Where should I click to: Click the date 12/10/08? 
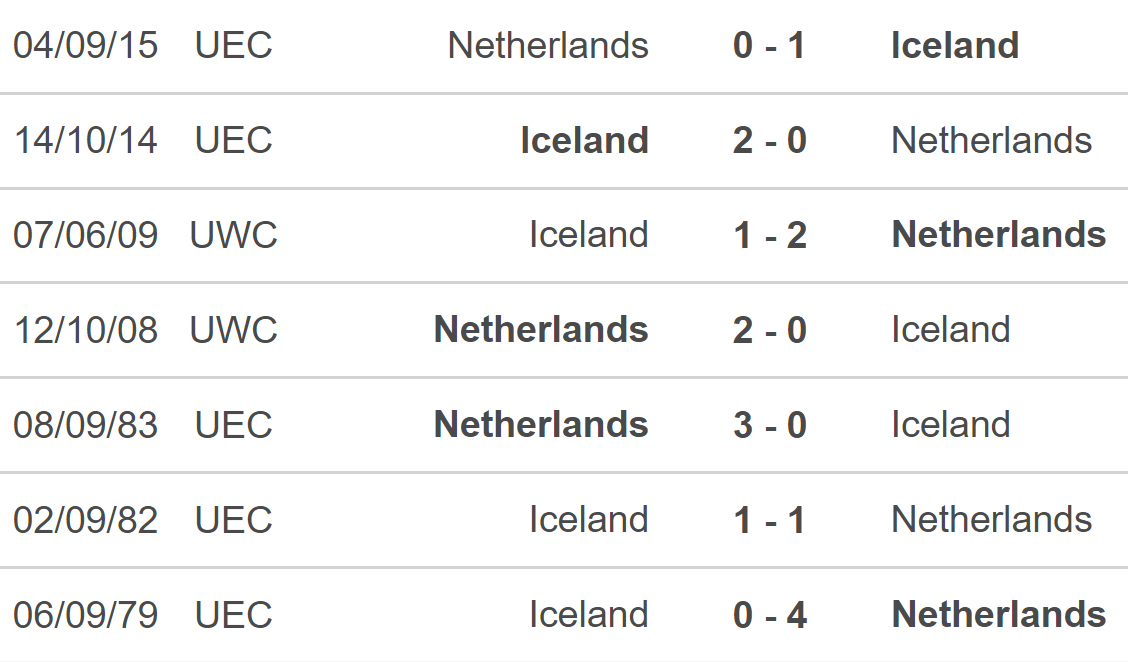[x=85, y=330]
